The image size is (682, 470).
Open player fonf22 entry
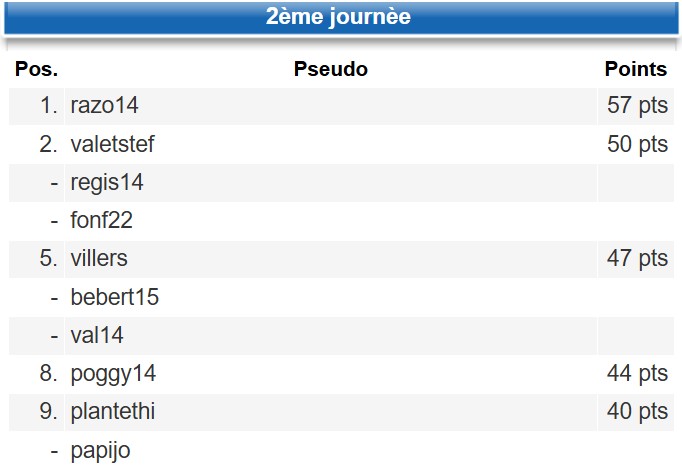[x=101, y=220]
